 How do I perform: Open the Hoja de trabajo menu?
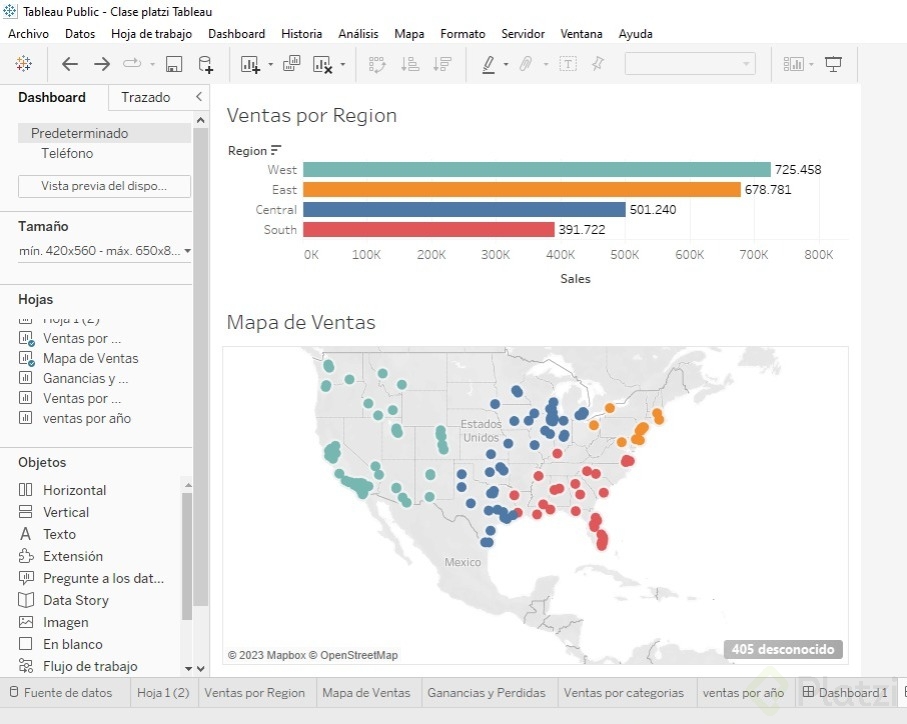coord(152,34)
